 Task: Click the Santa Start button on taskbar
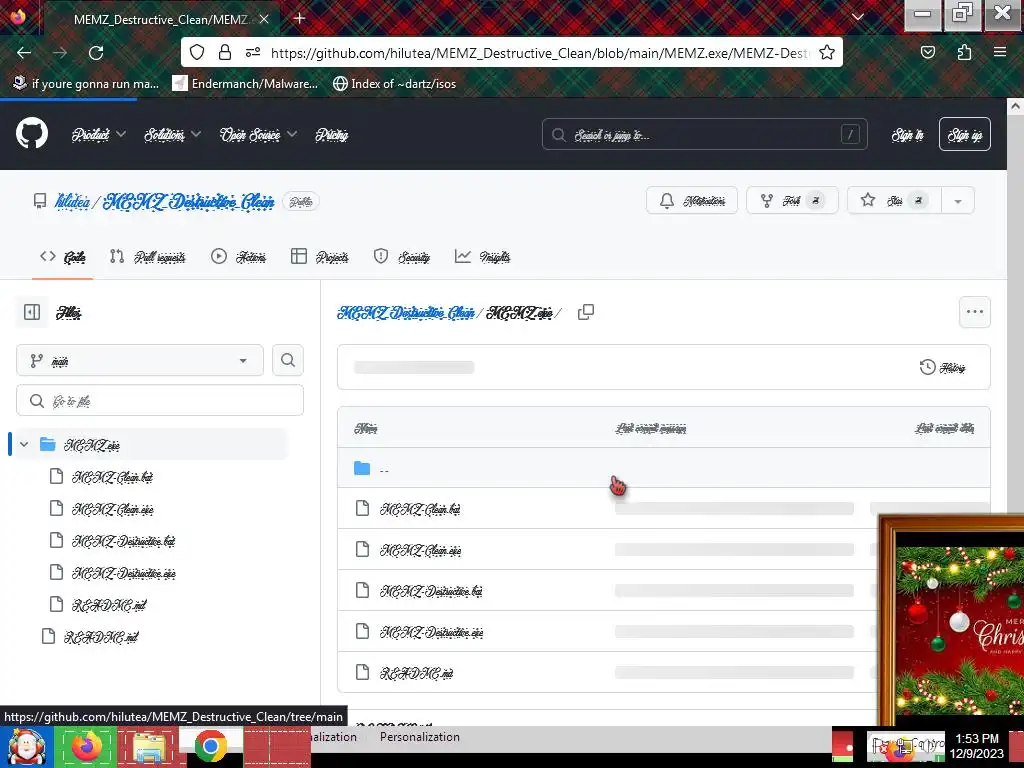click(26, 746)
